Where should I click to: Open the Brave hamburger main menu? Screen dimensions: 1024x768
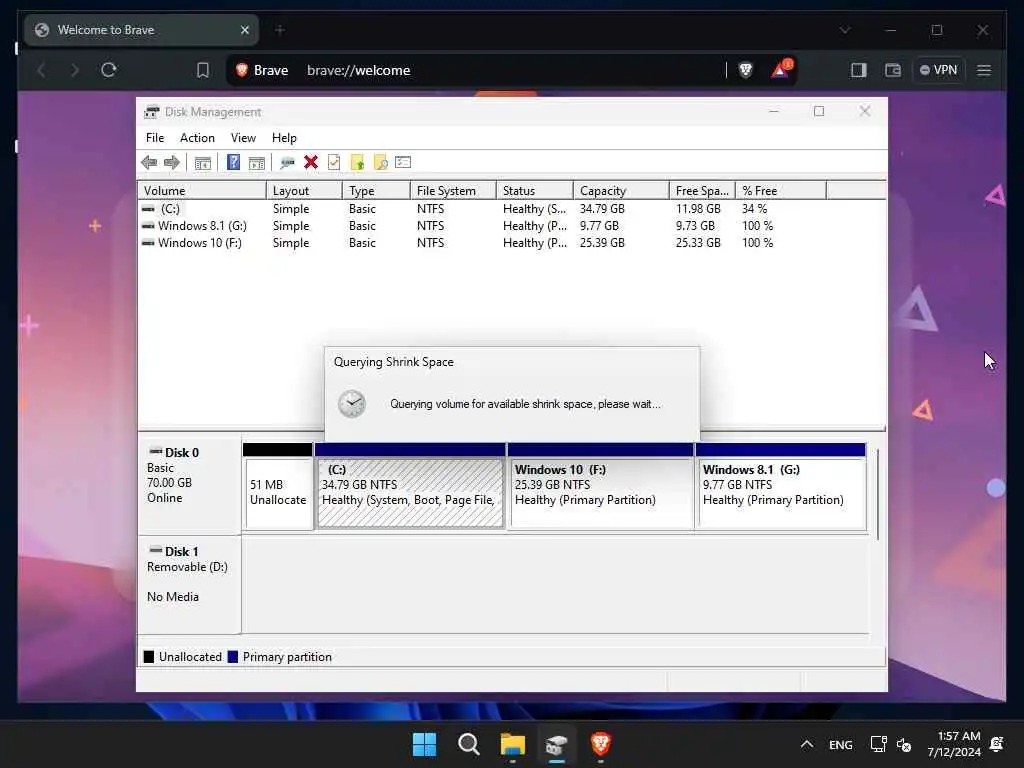tap(984, 70)
